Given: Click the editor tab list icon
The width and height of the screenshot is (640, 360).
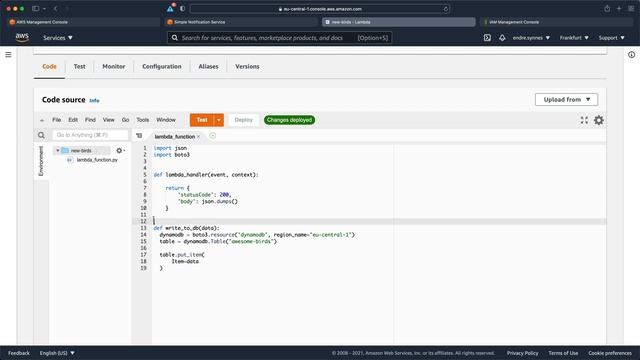Looking at the screenshot, I should coord(139,136).
